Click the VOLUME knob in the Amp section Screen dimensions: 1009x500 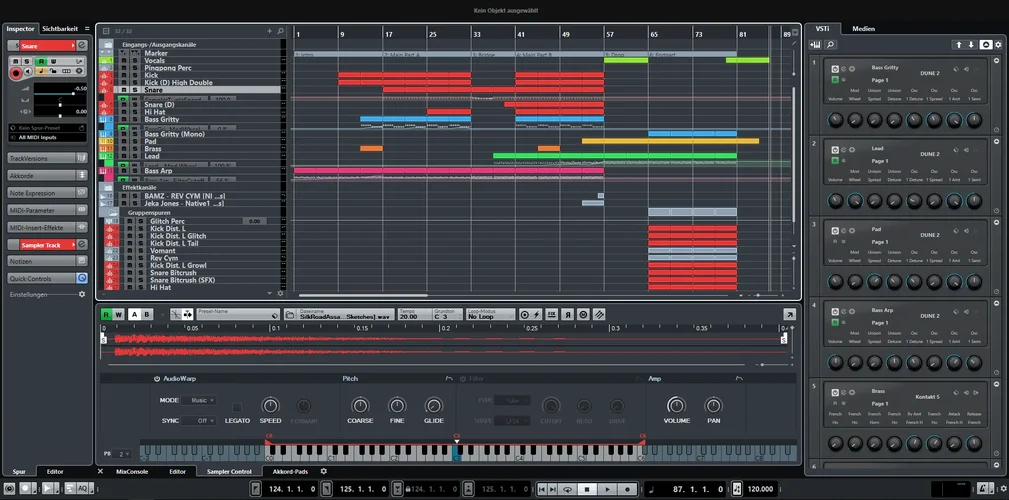[x=677, y=406]
